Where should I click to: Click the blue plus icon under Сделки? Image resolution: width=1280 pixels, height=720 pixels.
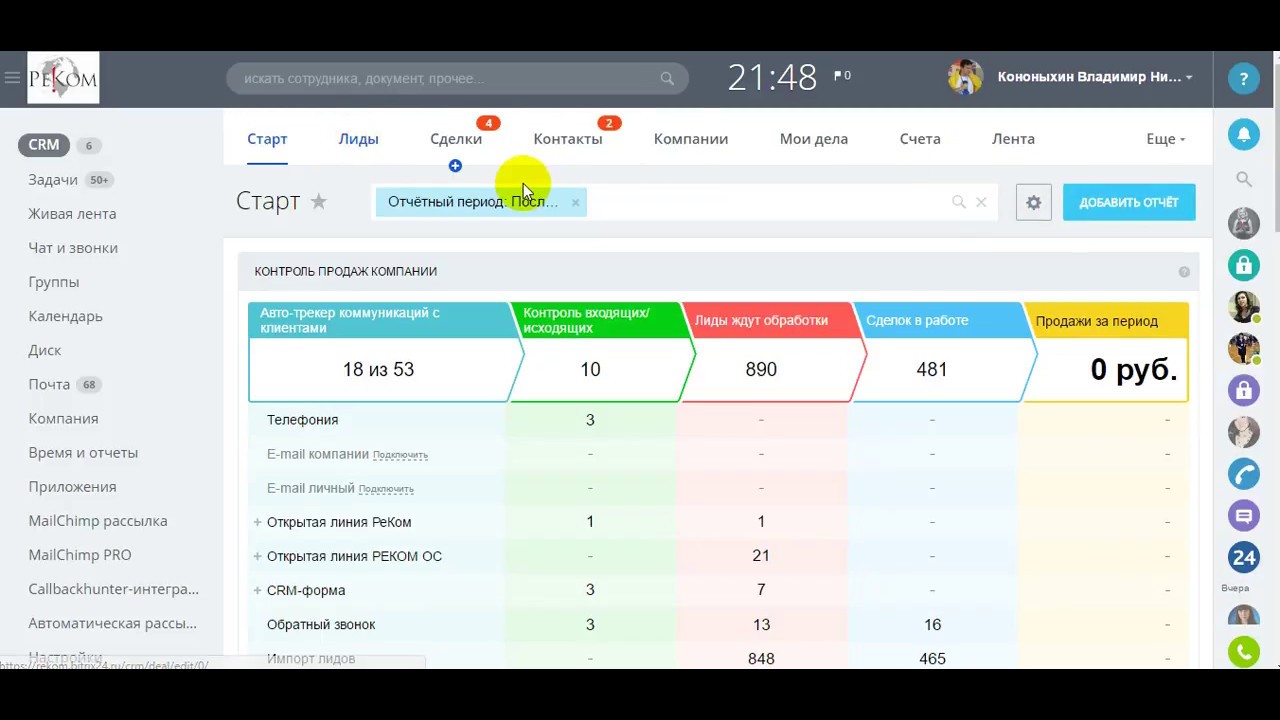[x=455, y=165]
